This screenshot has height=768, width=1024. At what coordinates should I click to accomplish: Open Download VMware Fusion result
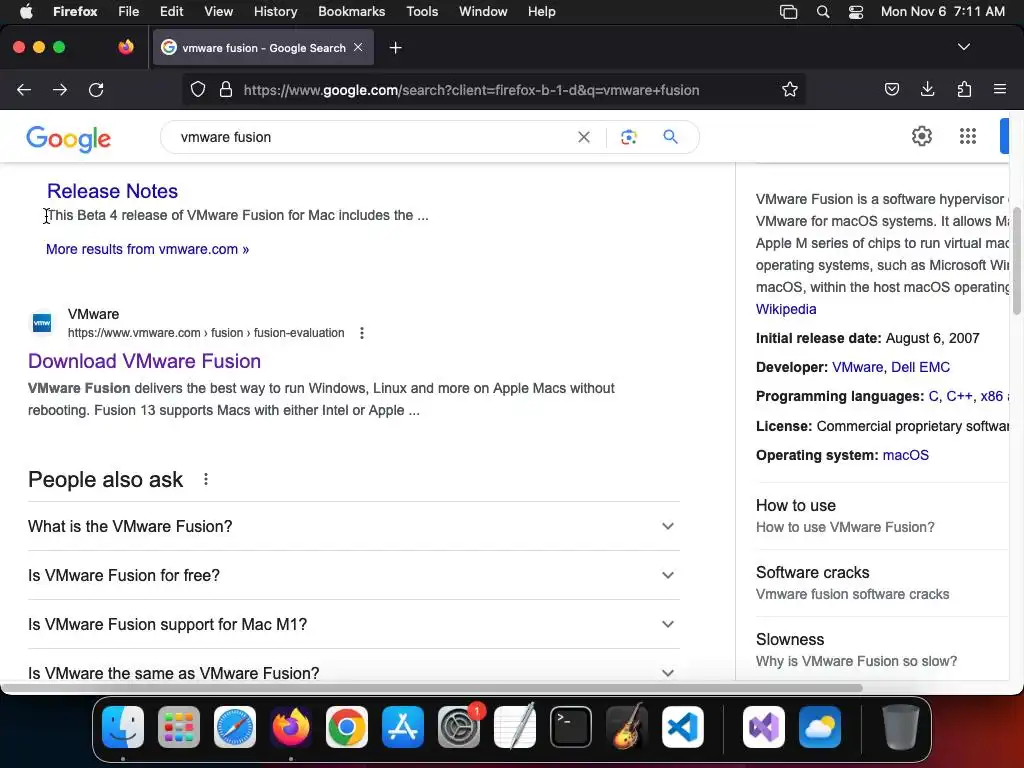tap(144, 361)
